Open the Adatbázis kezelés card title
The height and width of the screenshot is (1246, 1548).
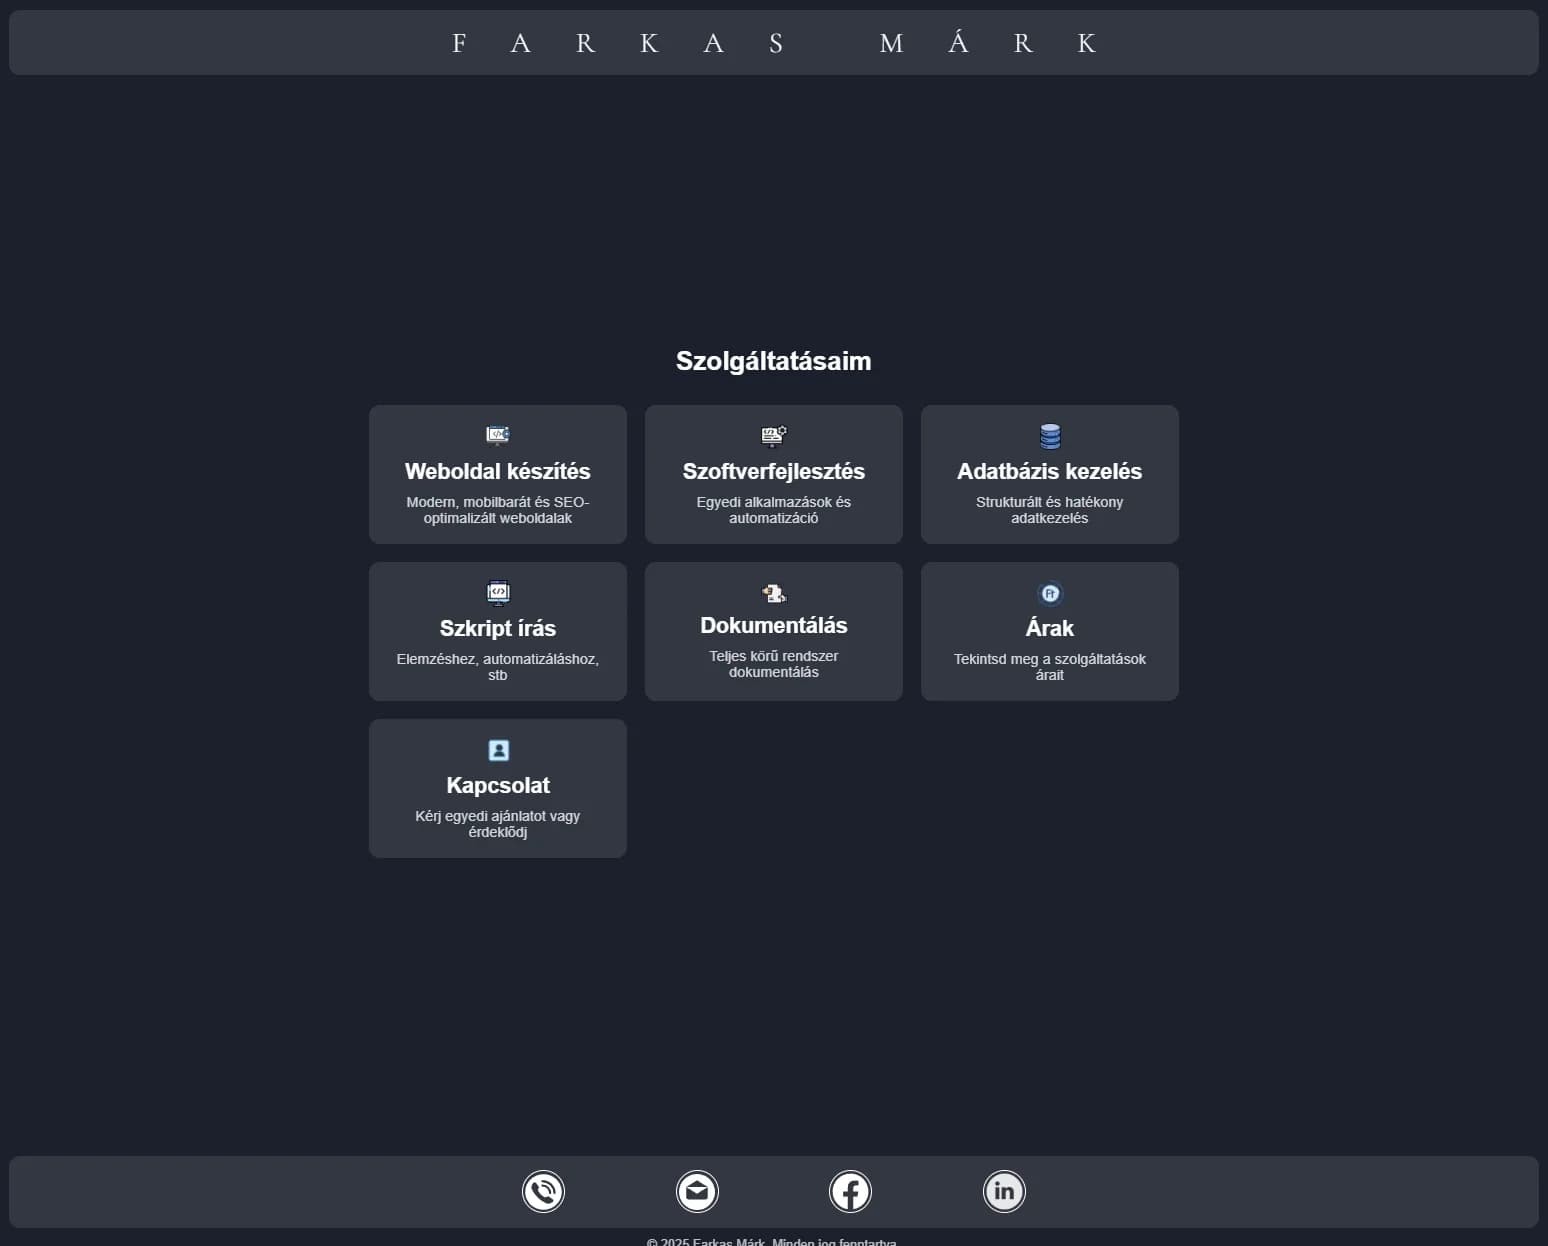[x=1049, y=471]
